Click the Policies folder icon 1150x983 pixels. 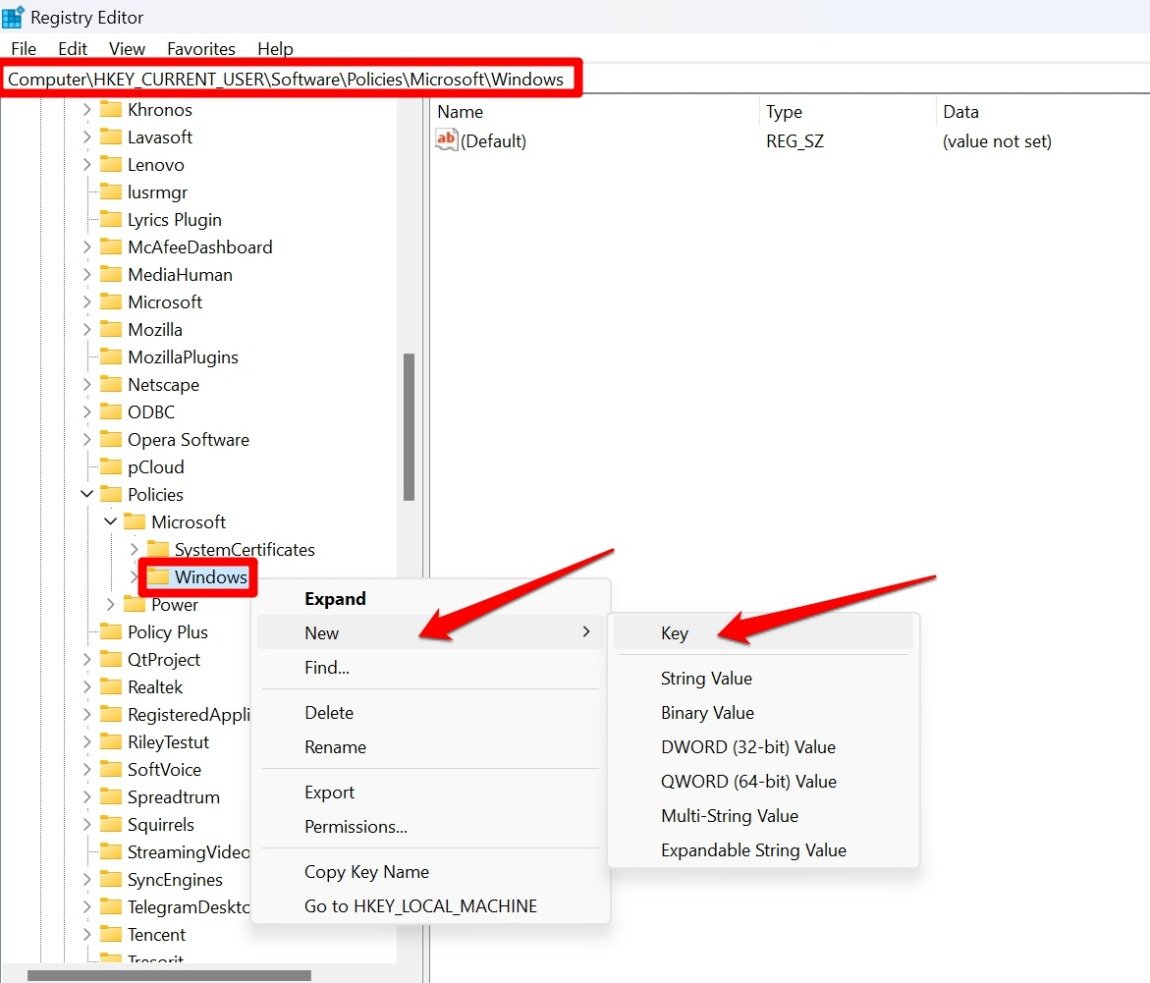point(111,494)
